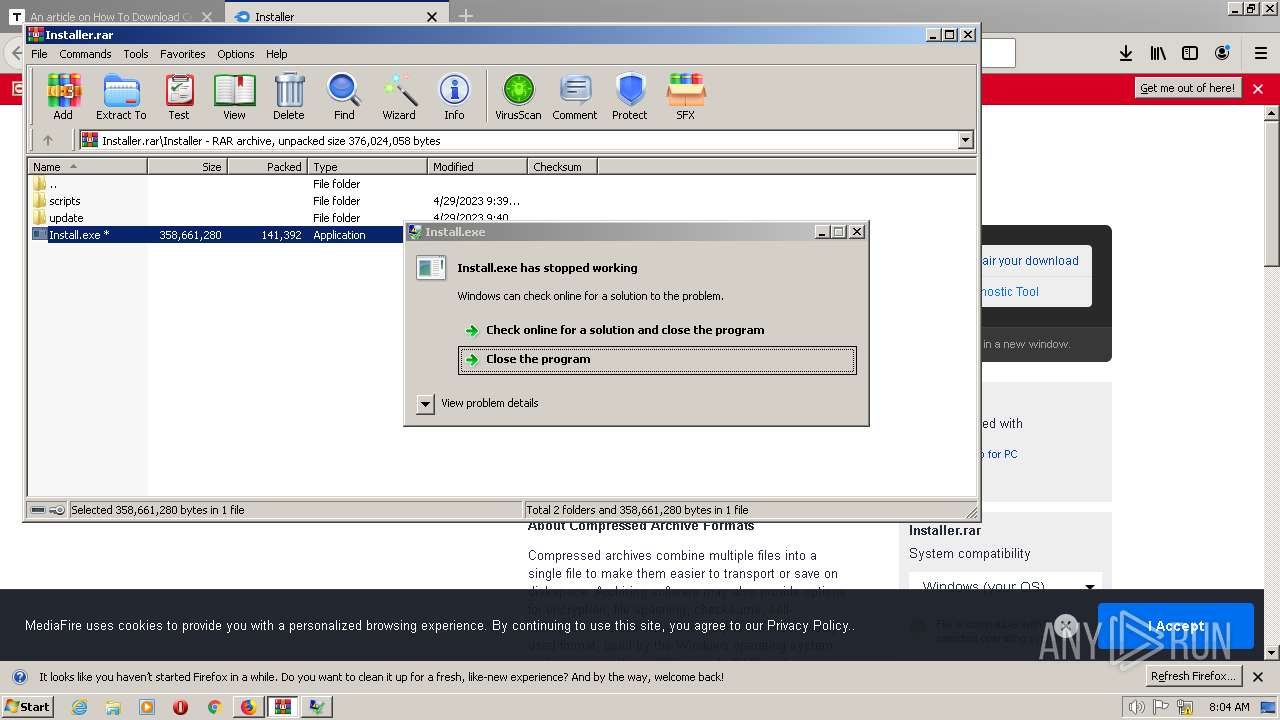Run VirusScan on the archive
Image resolution: width=1280 pixels, height=720 pixels.
pyautogui.click(x=518, y=97)
